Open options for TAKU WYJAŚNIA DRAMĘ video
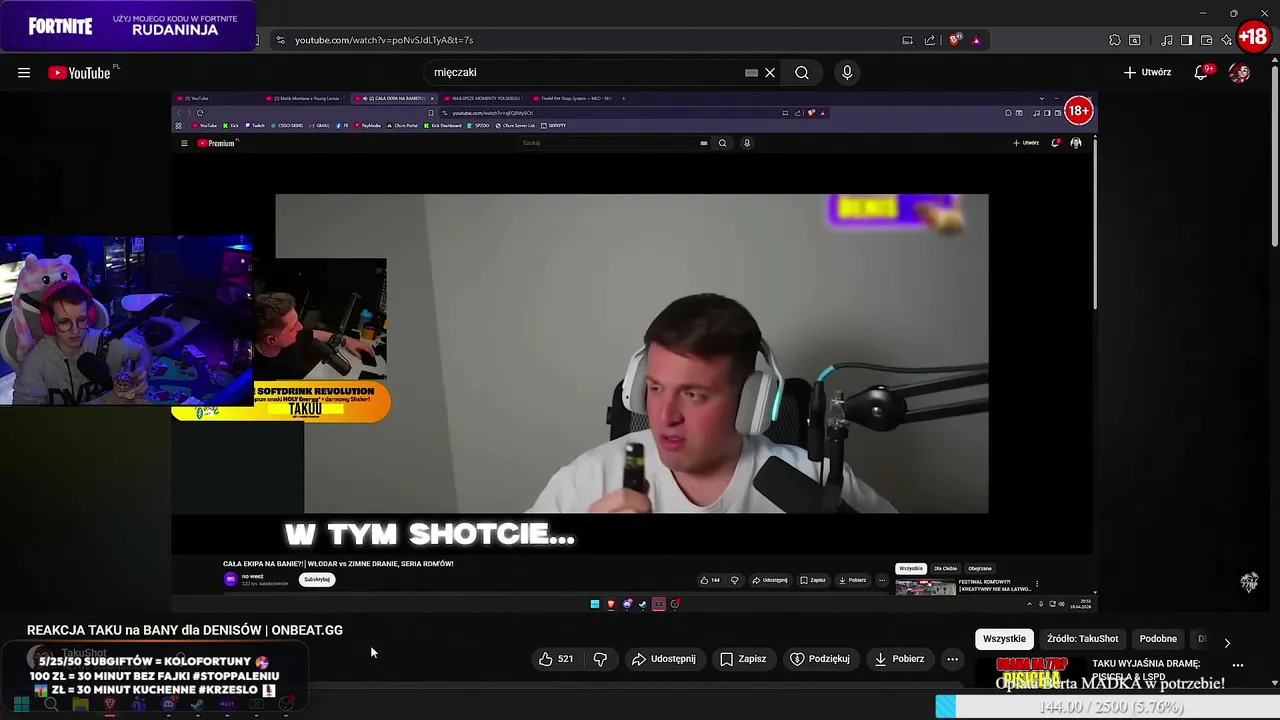 (1238, 665)
